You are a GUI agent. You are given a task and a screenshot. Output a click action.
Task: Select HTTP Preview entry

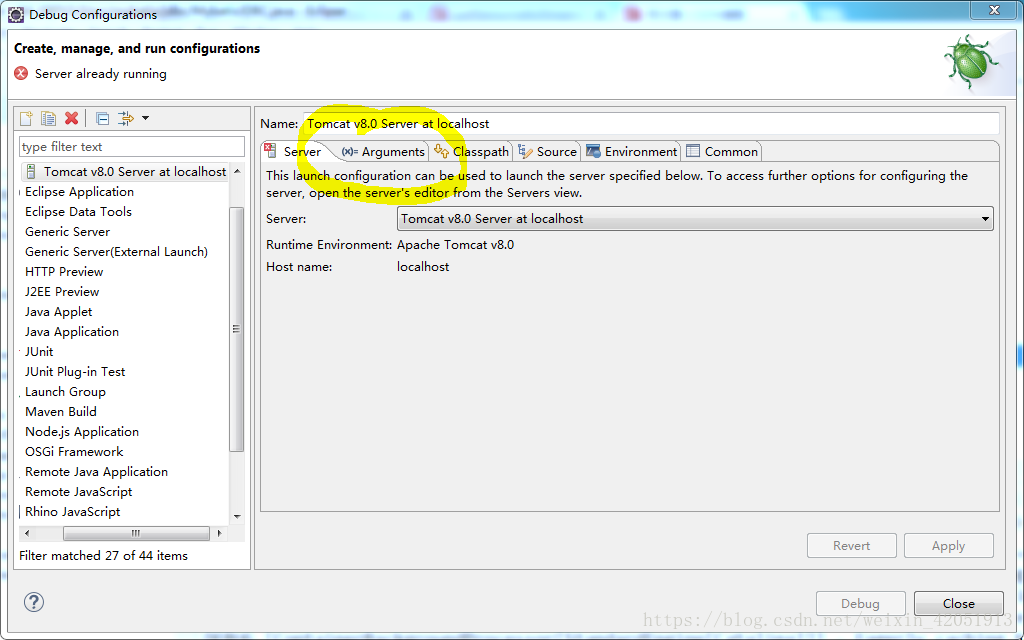pos(64,272)
